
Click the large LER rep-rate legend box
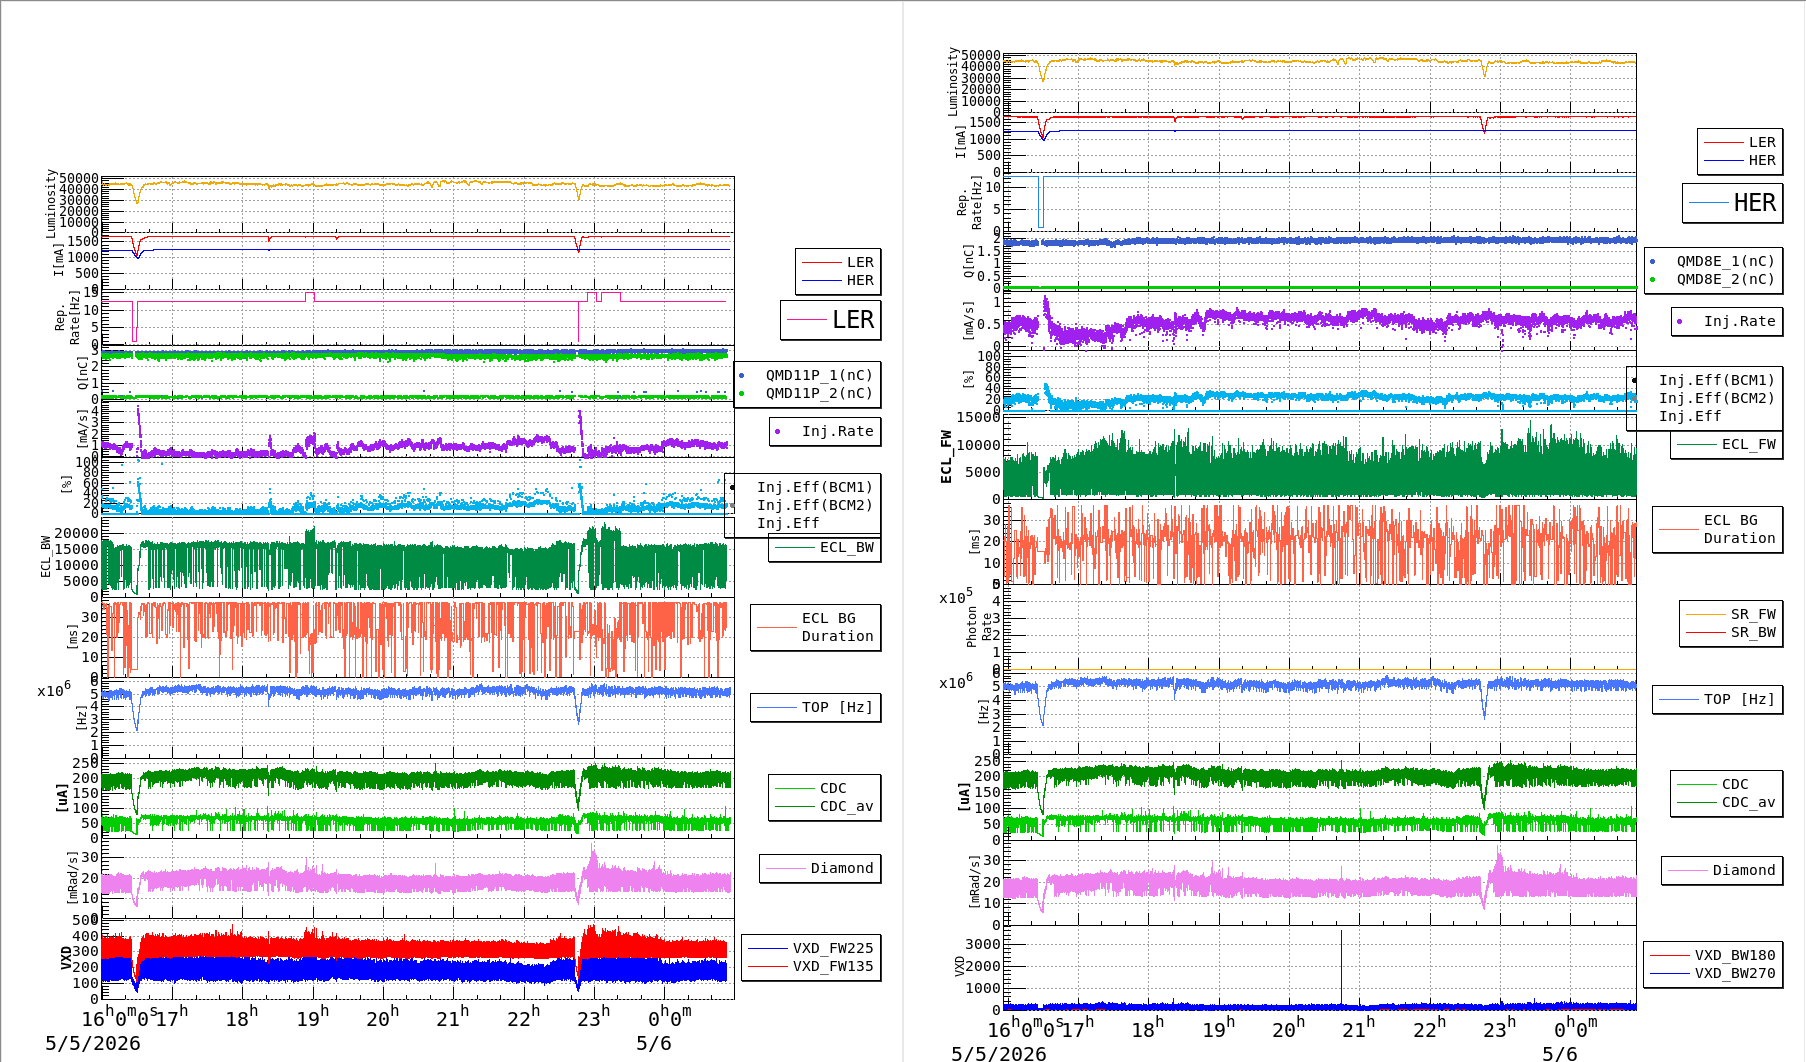[x=831, y=320]
